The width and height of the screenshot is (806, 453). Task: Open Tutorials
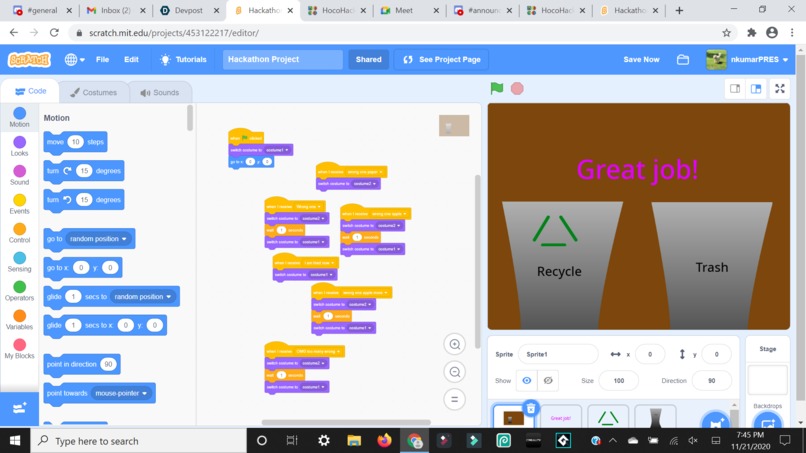(183, 60)
